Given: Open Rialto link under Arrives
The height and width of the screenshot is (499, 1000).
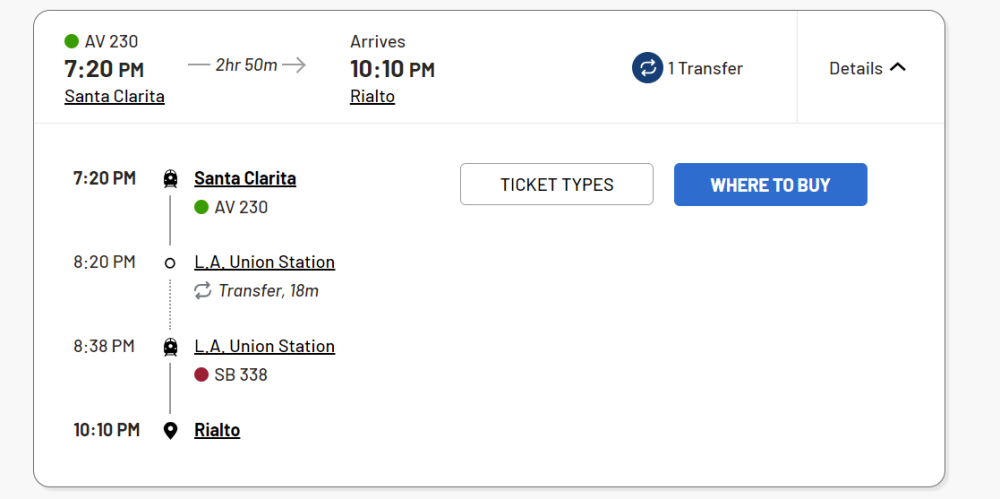Looking at the screenshot, I should [x=372, y=96].
